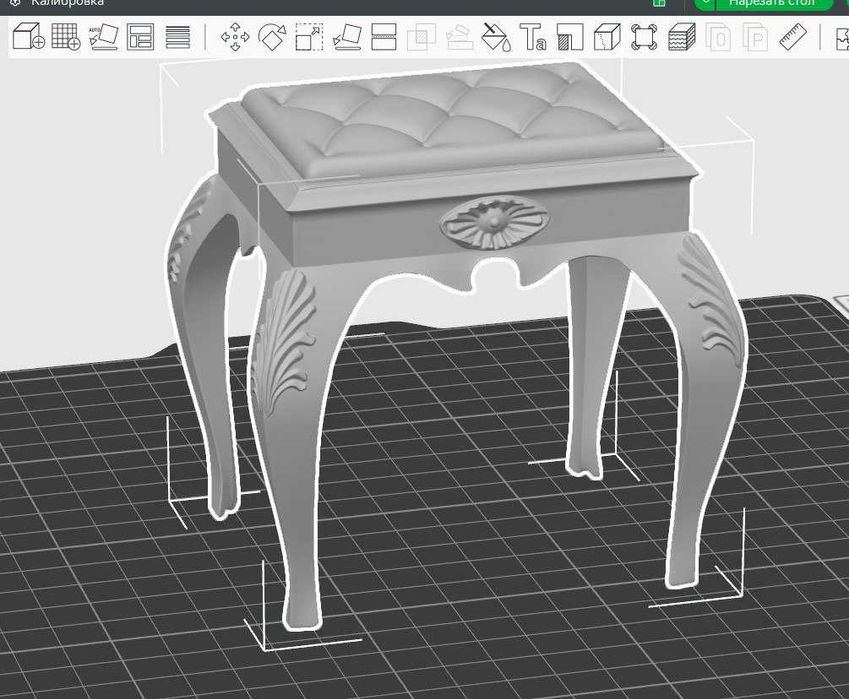Click the Нарезать стол button

click(774, 3)
